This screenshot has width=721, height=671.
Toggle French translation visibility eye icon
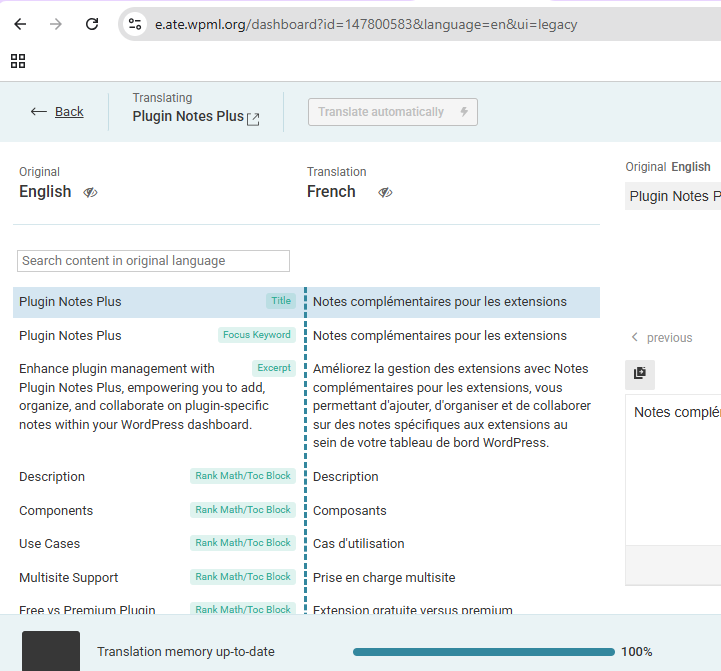pyautogui.click(x=385, y=192)
